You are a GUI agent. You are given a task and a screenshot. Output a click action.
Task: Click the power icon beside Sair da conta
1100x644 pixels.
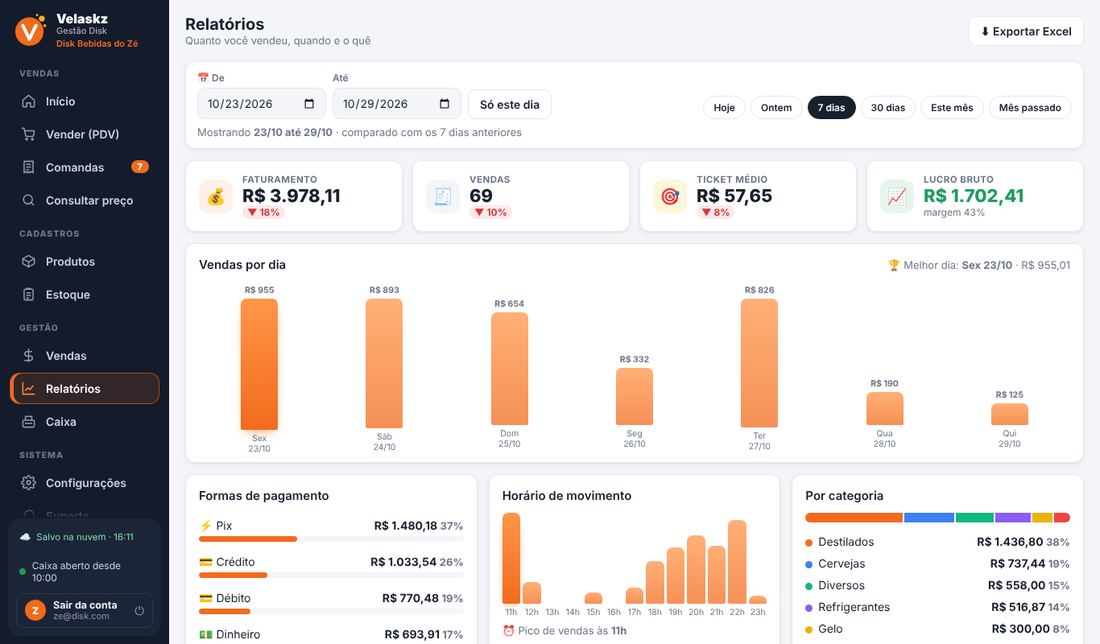pyautogui.click(x=139, y=610)
